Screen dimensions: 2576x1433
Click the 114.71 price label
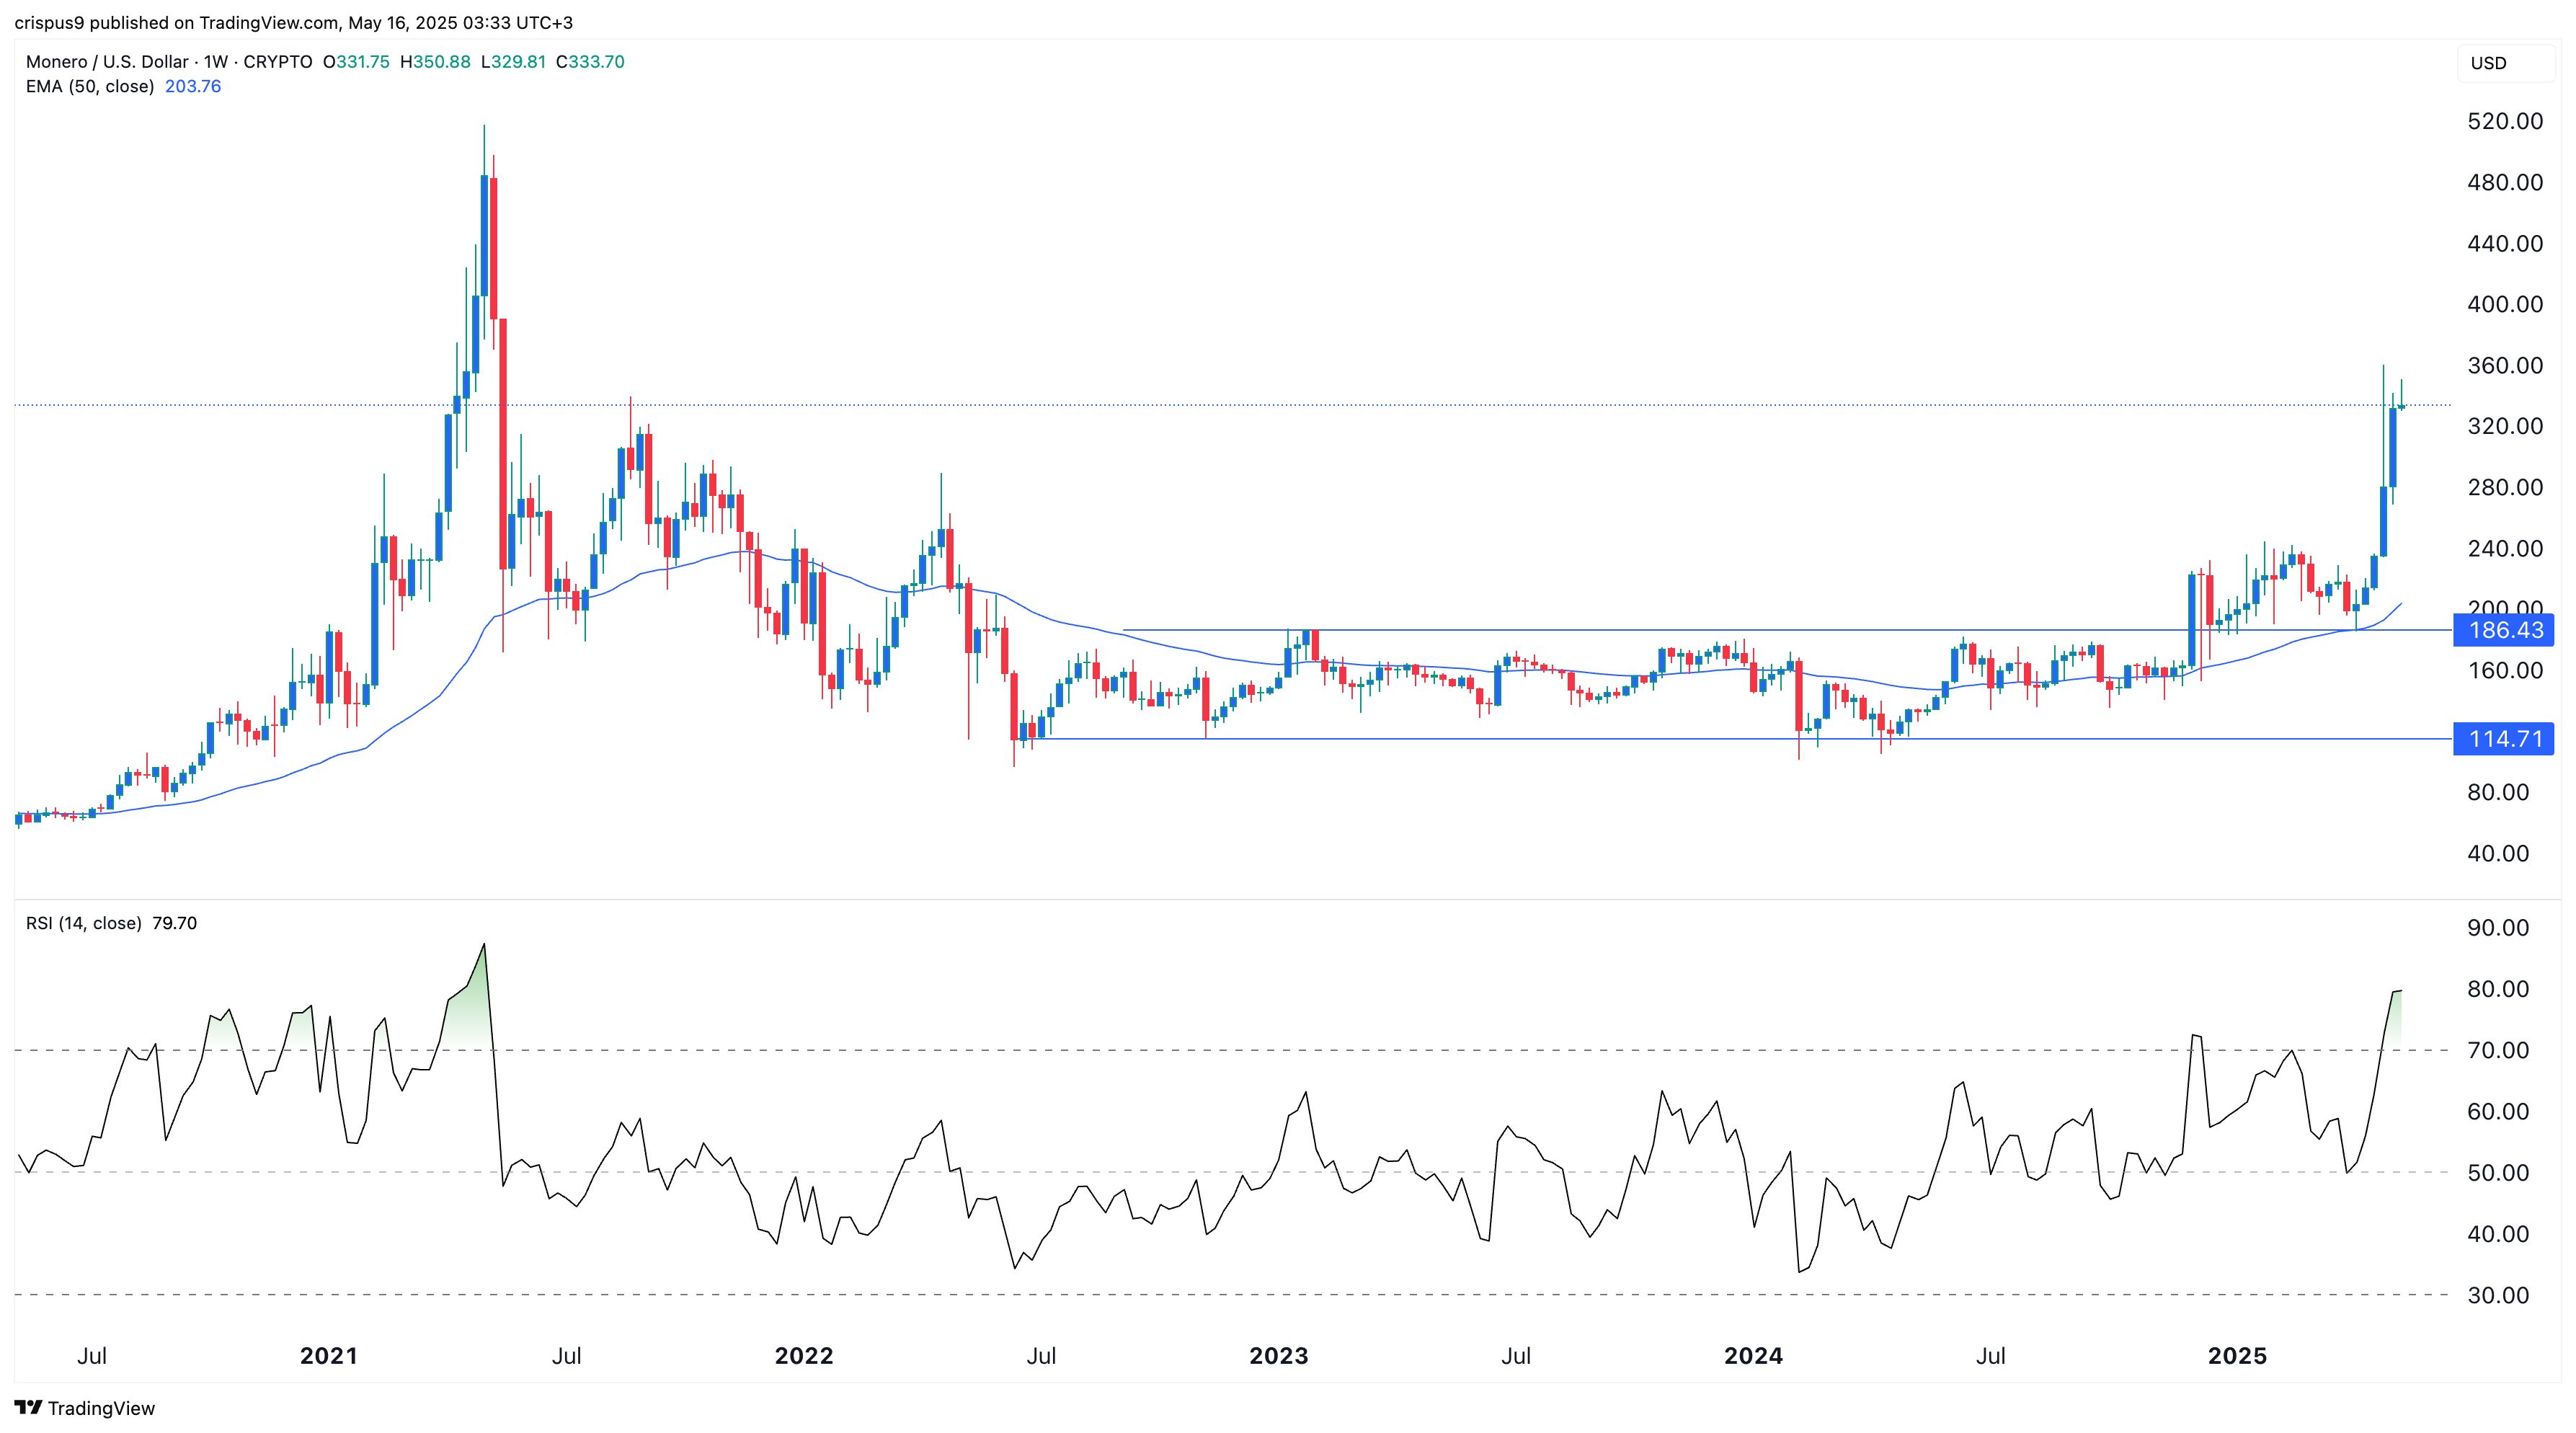pyautogui.click(x=2505, y=739)
